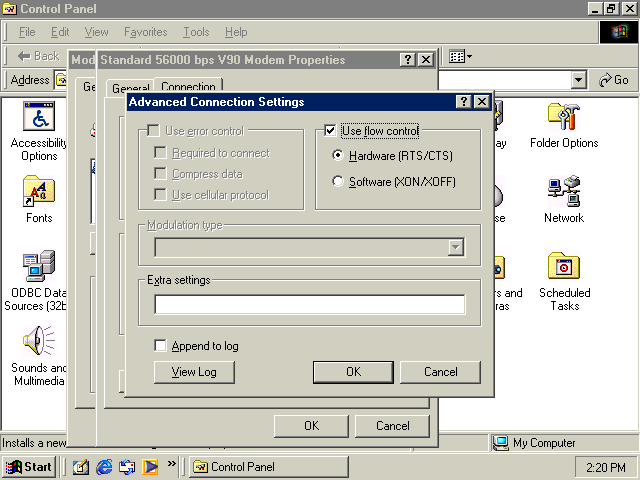The image size is (640, 480).
Task: Click the Go button beside address bar
Action: tap(613, 80)
